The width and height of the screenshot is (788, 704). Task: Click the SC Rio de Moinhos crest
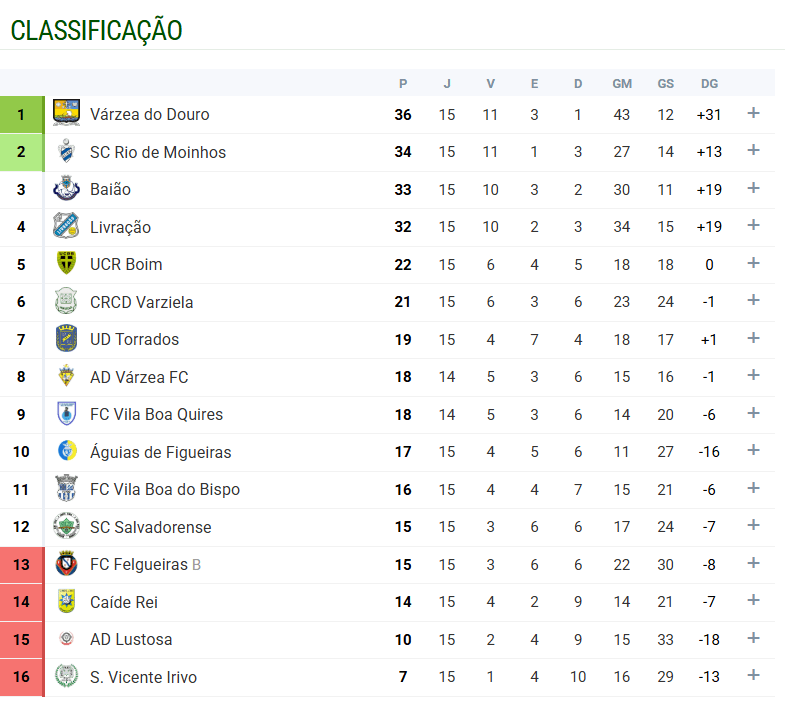[66, 152]
